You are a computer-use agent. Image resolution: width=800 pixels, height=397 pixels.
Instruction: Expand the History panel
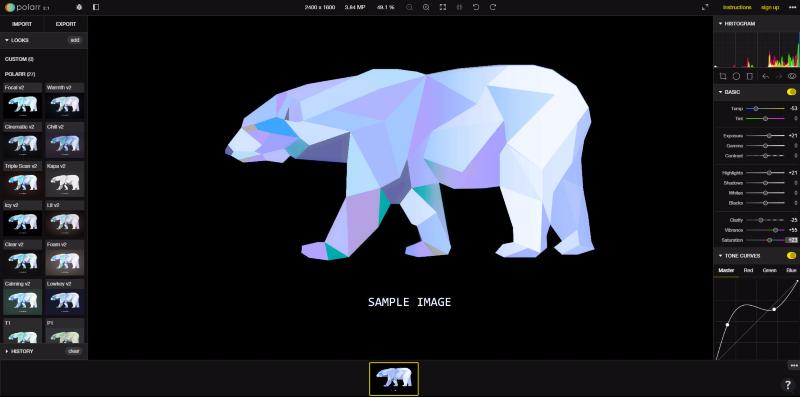(x=7, y=351)
